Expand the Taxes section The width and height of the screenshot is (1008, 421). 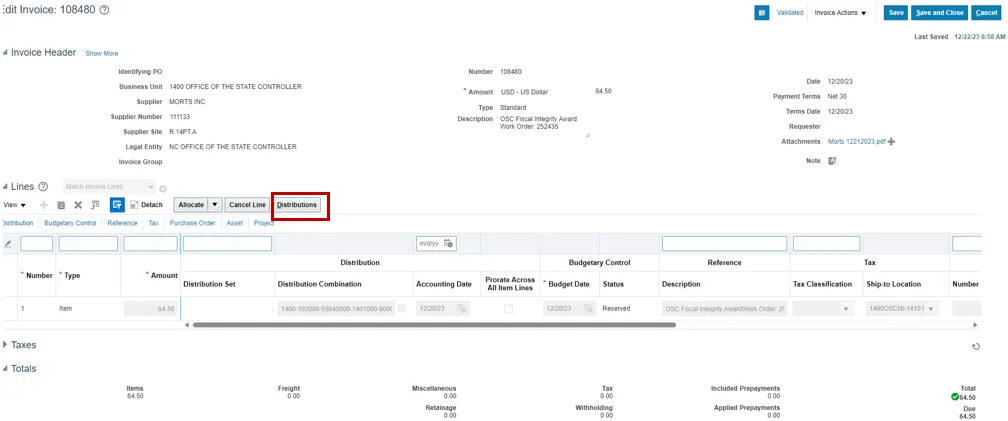(5, 345)
